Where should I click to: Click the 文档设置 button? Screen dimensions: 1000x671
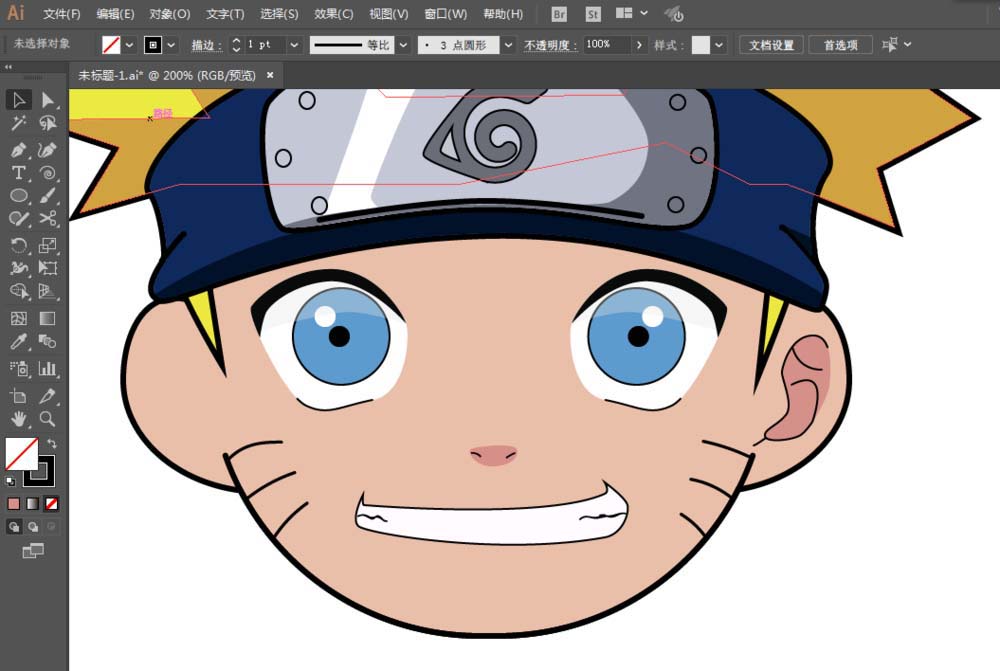[771, 45]
